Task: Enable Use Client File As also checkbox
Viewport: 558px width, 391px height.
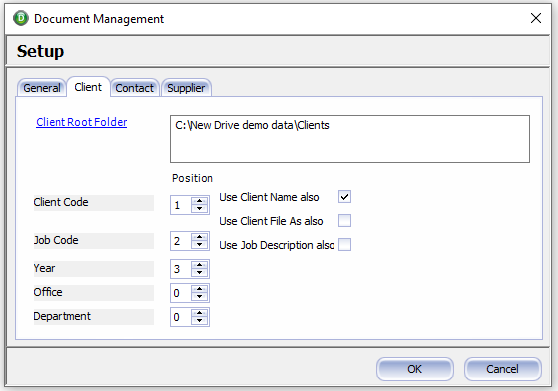Action: click(x=344, y=221)
